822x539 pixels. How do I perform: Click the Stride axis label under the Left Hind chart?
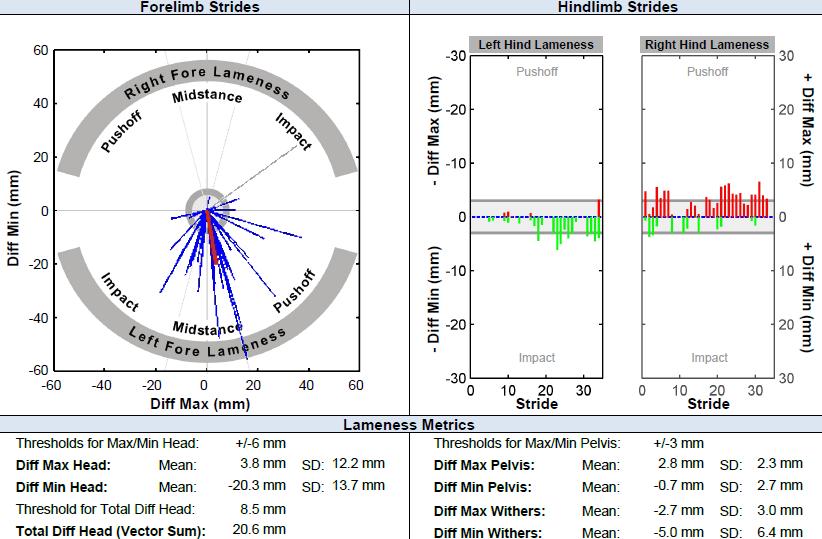click(537, 404)
